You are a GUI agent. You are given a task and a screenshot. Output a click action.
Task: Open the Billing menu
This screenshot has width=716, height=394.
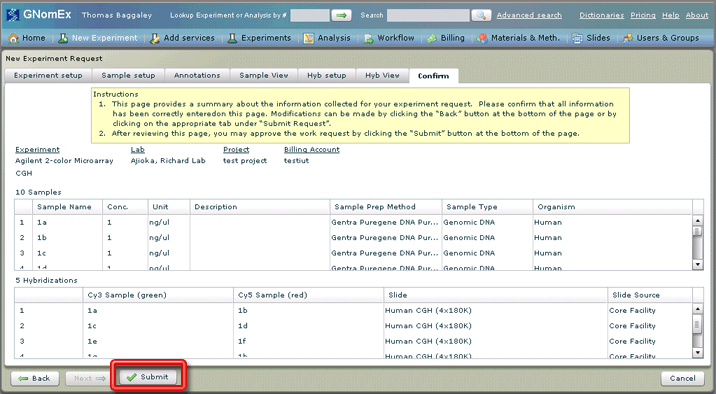coord(452,38)
